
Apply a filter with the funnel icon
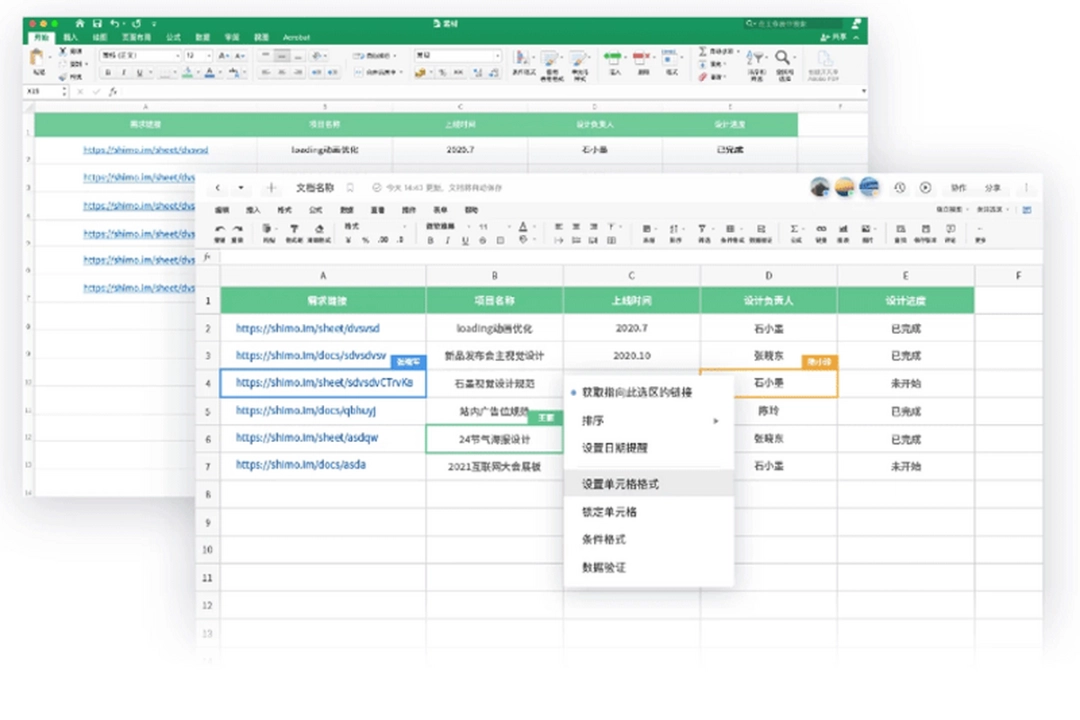coord(703,230)
